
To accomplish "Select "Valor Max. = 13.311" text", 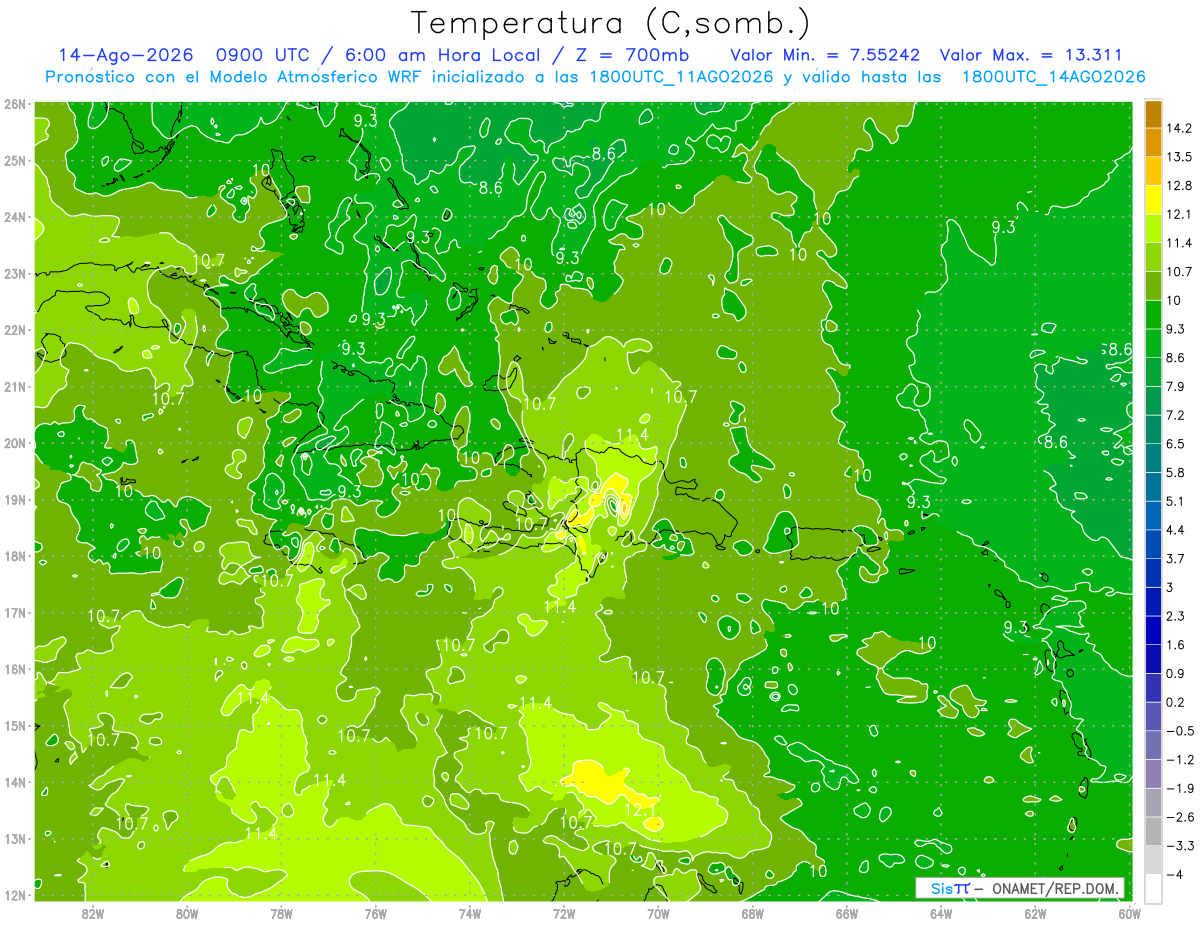I will [1032, 55].
